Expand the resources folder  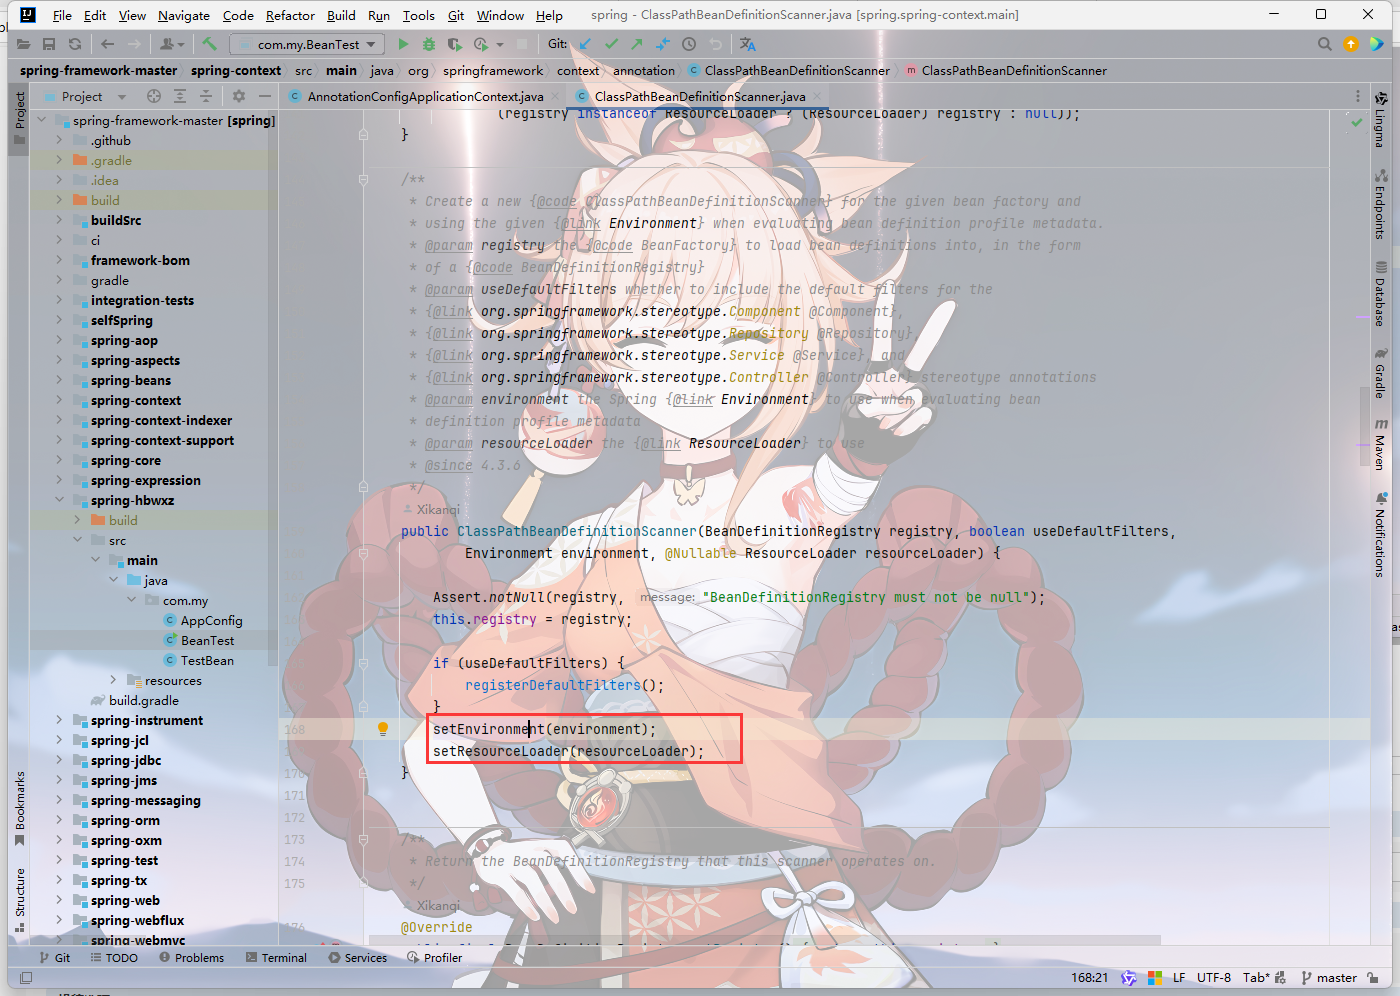coord(113,680)
